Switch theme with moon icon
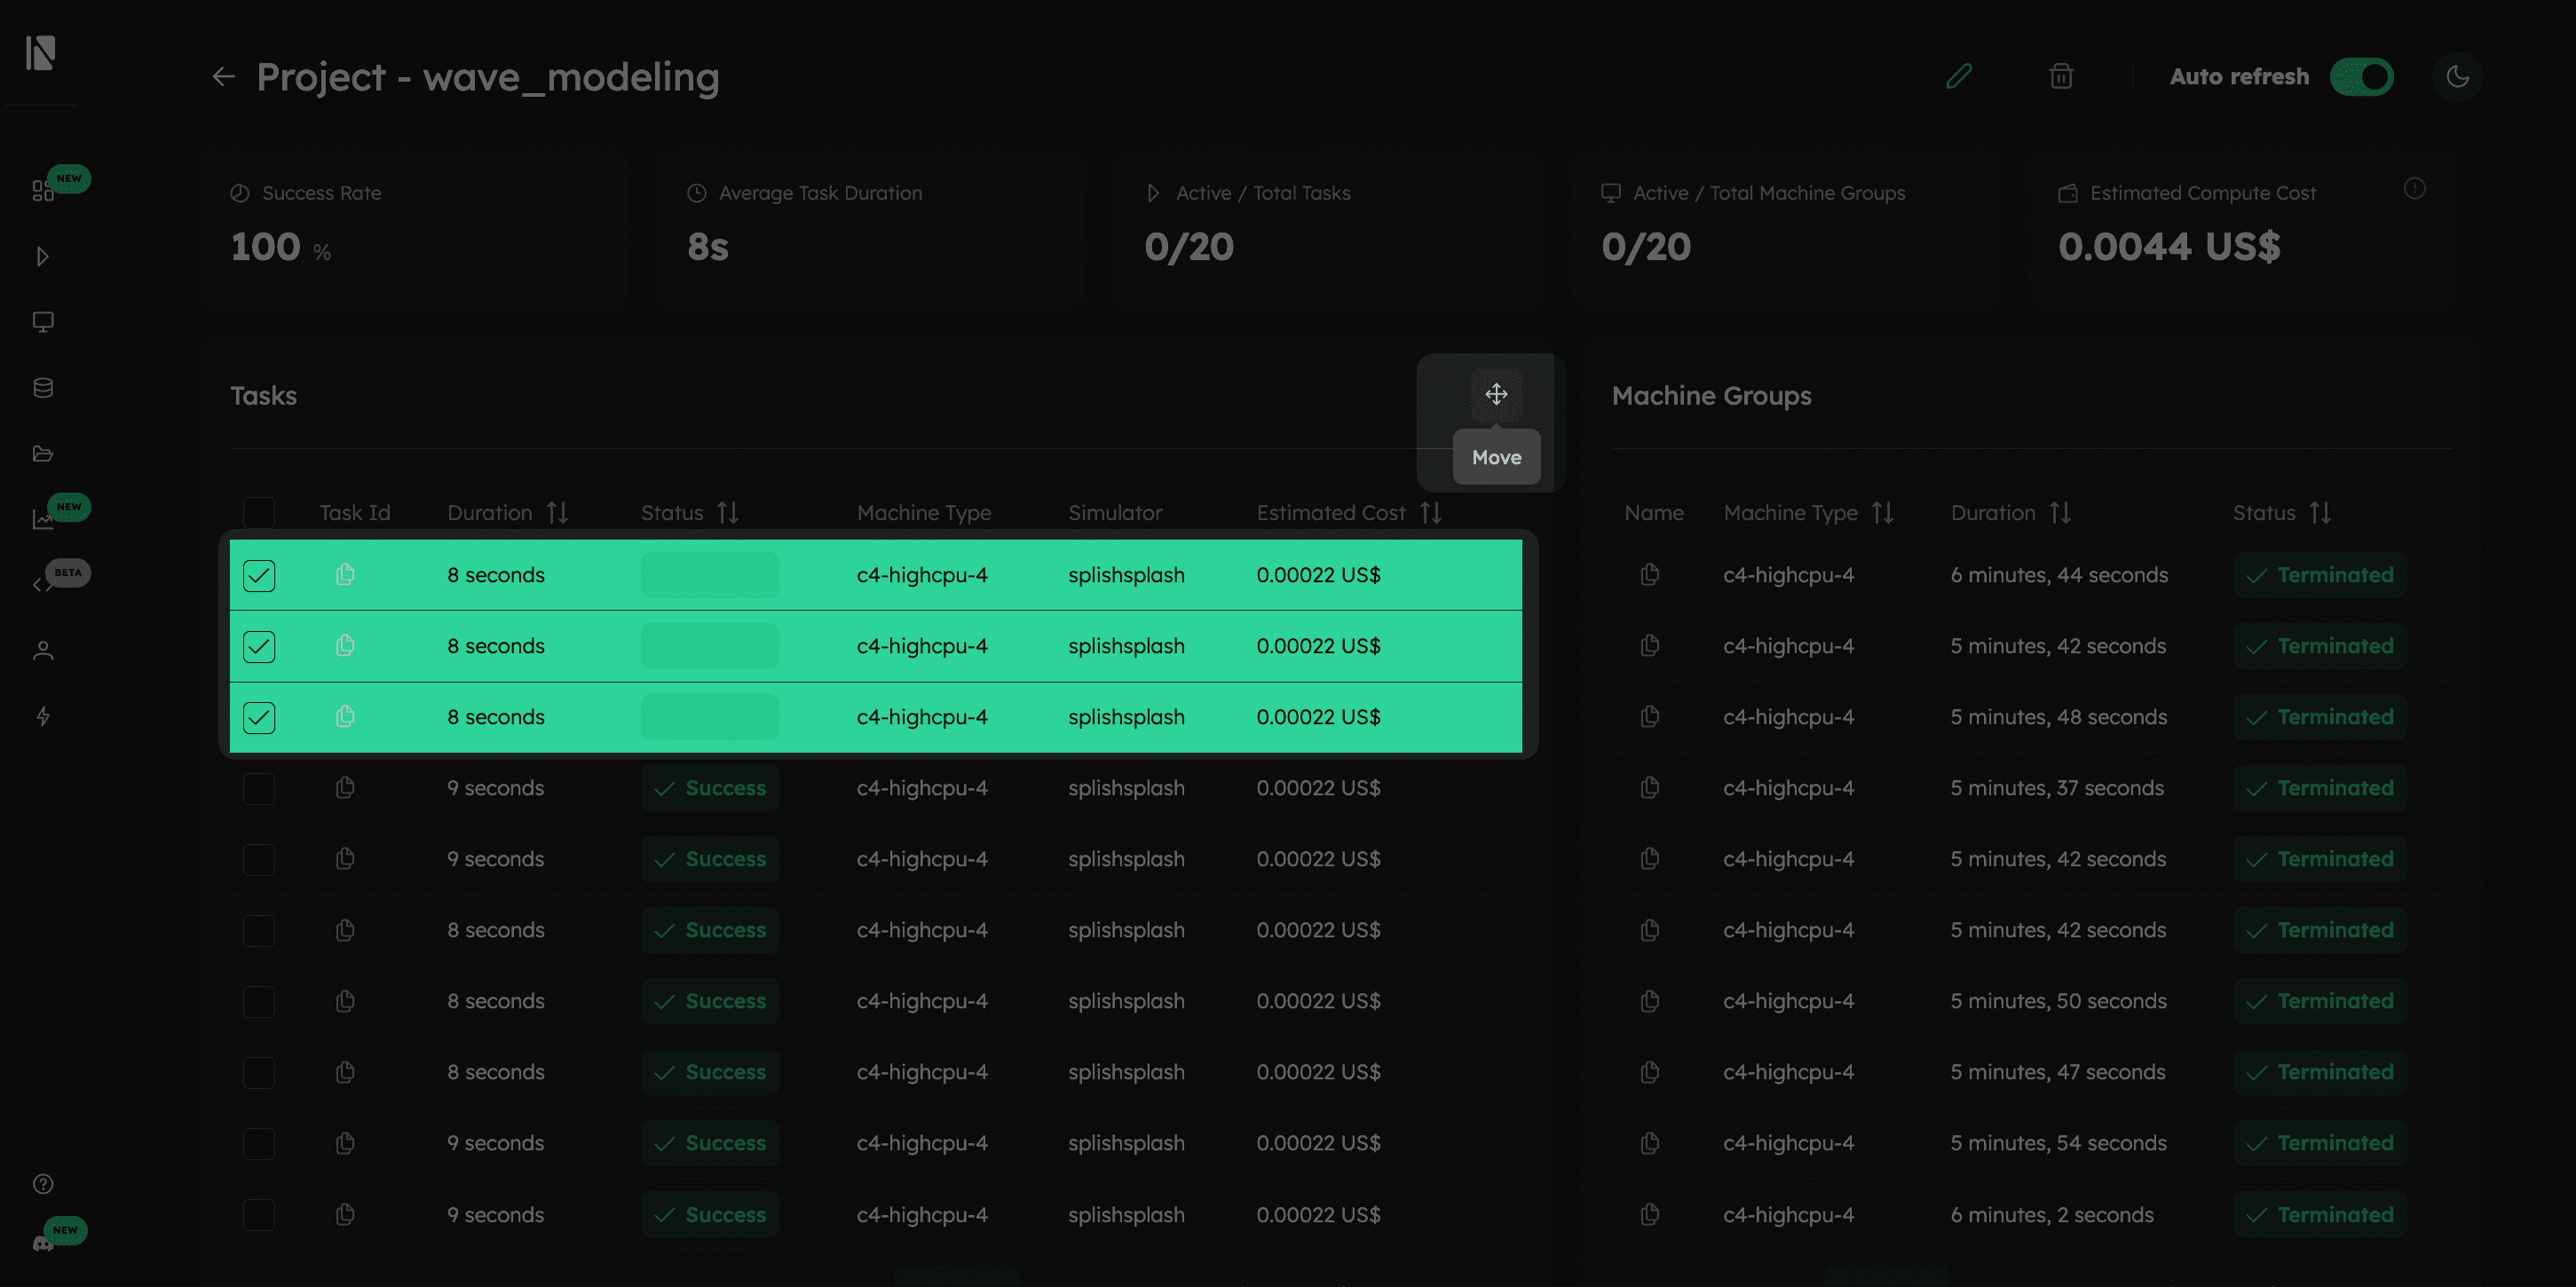The height and width of the screenshot is (1287, 2576). click(2457, 76)
